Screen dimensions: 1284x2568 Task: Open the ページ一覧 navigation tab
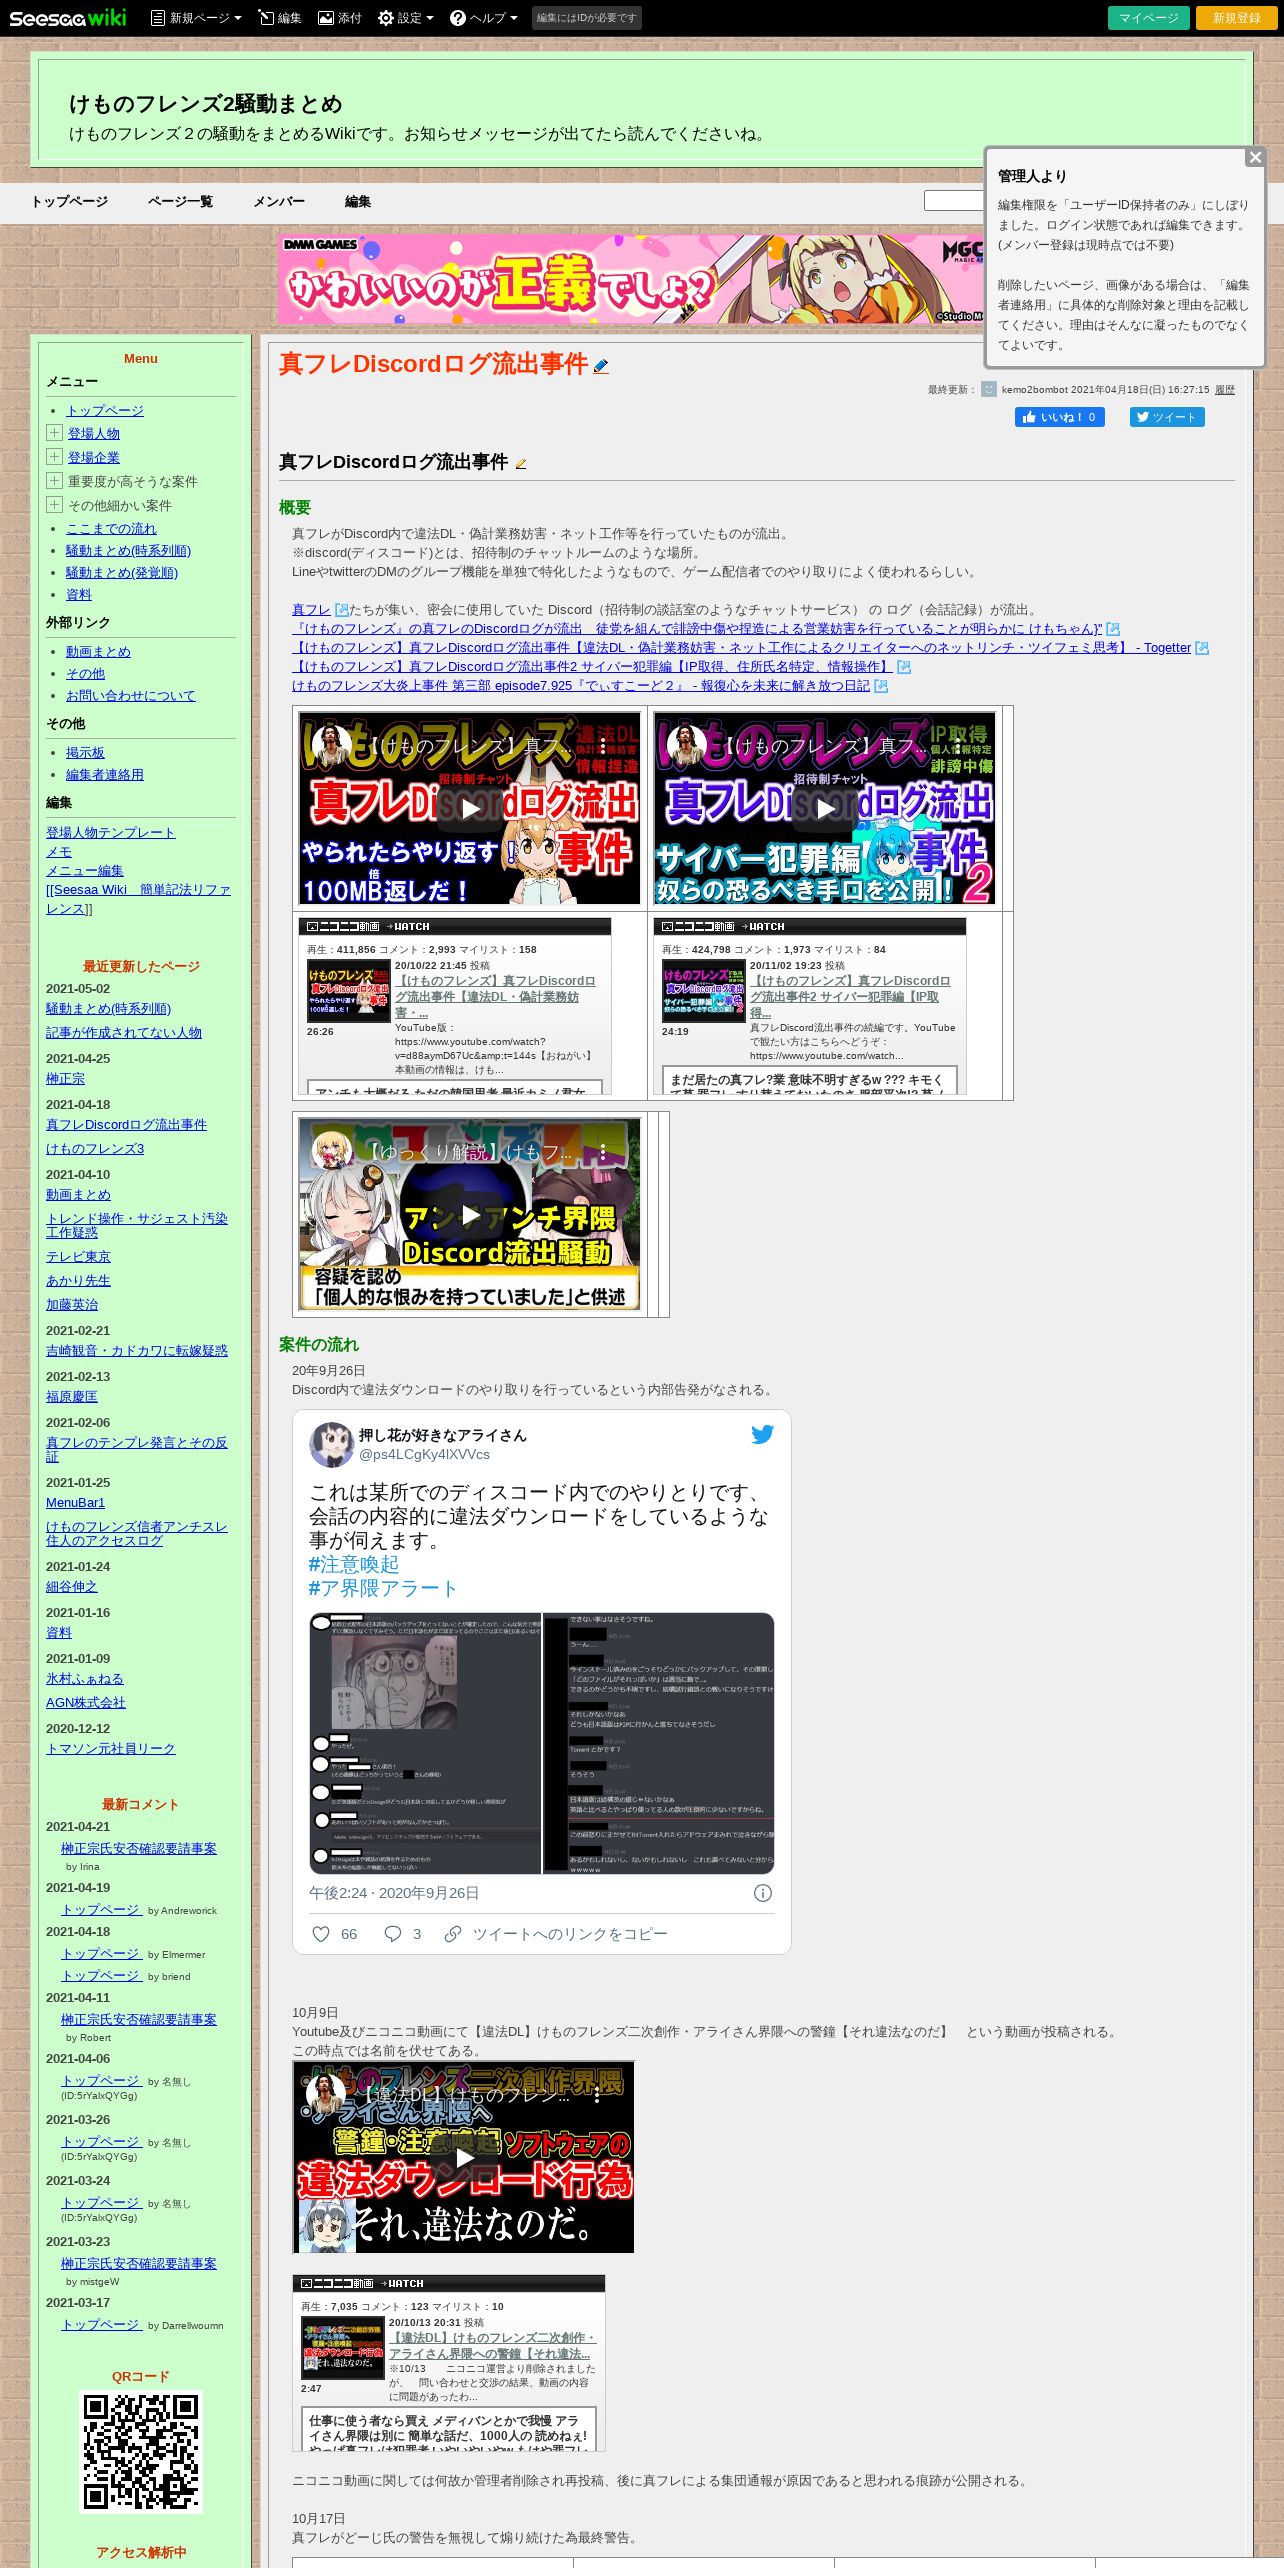click(x=180, y=202)
